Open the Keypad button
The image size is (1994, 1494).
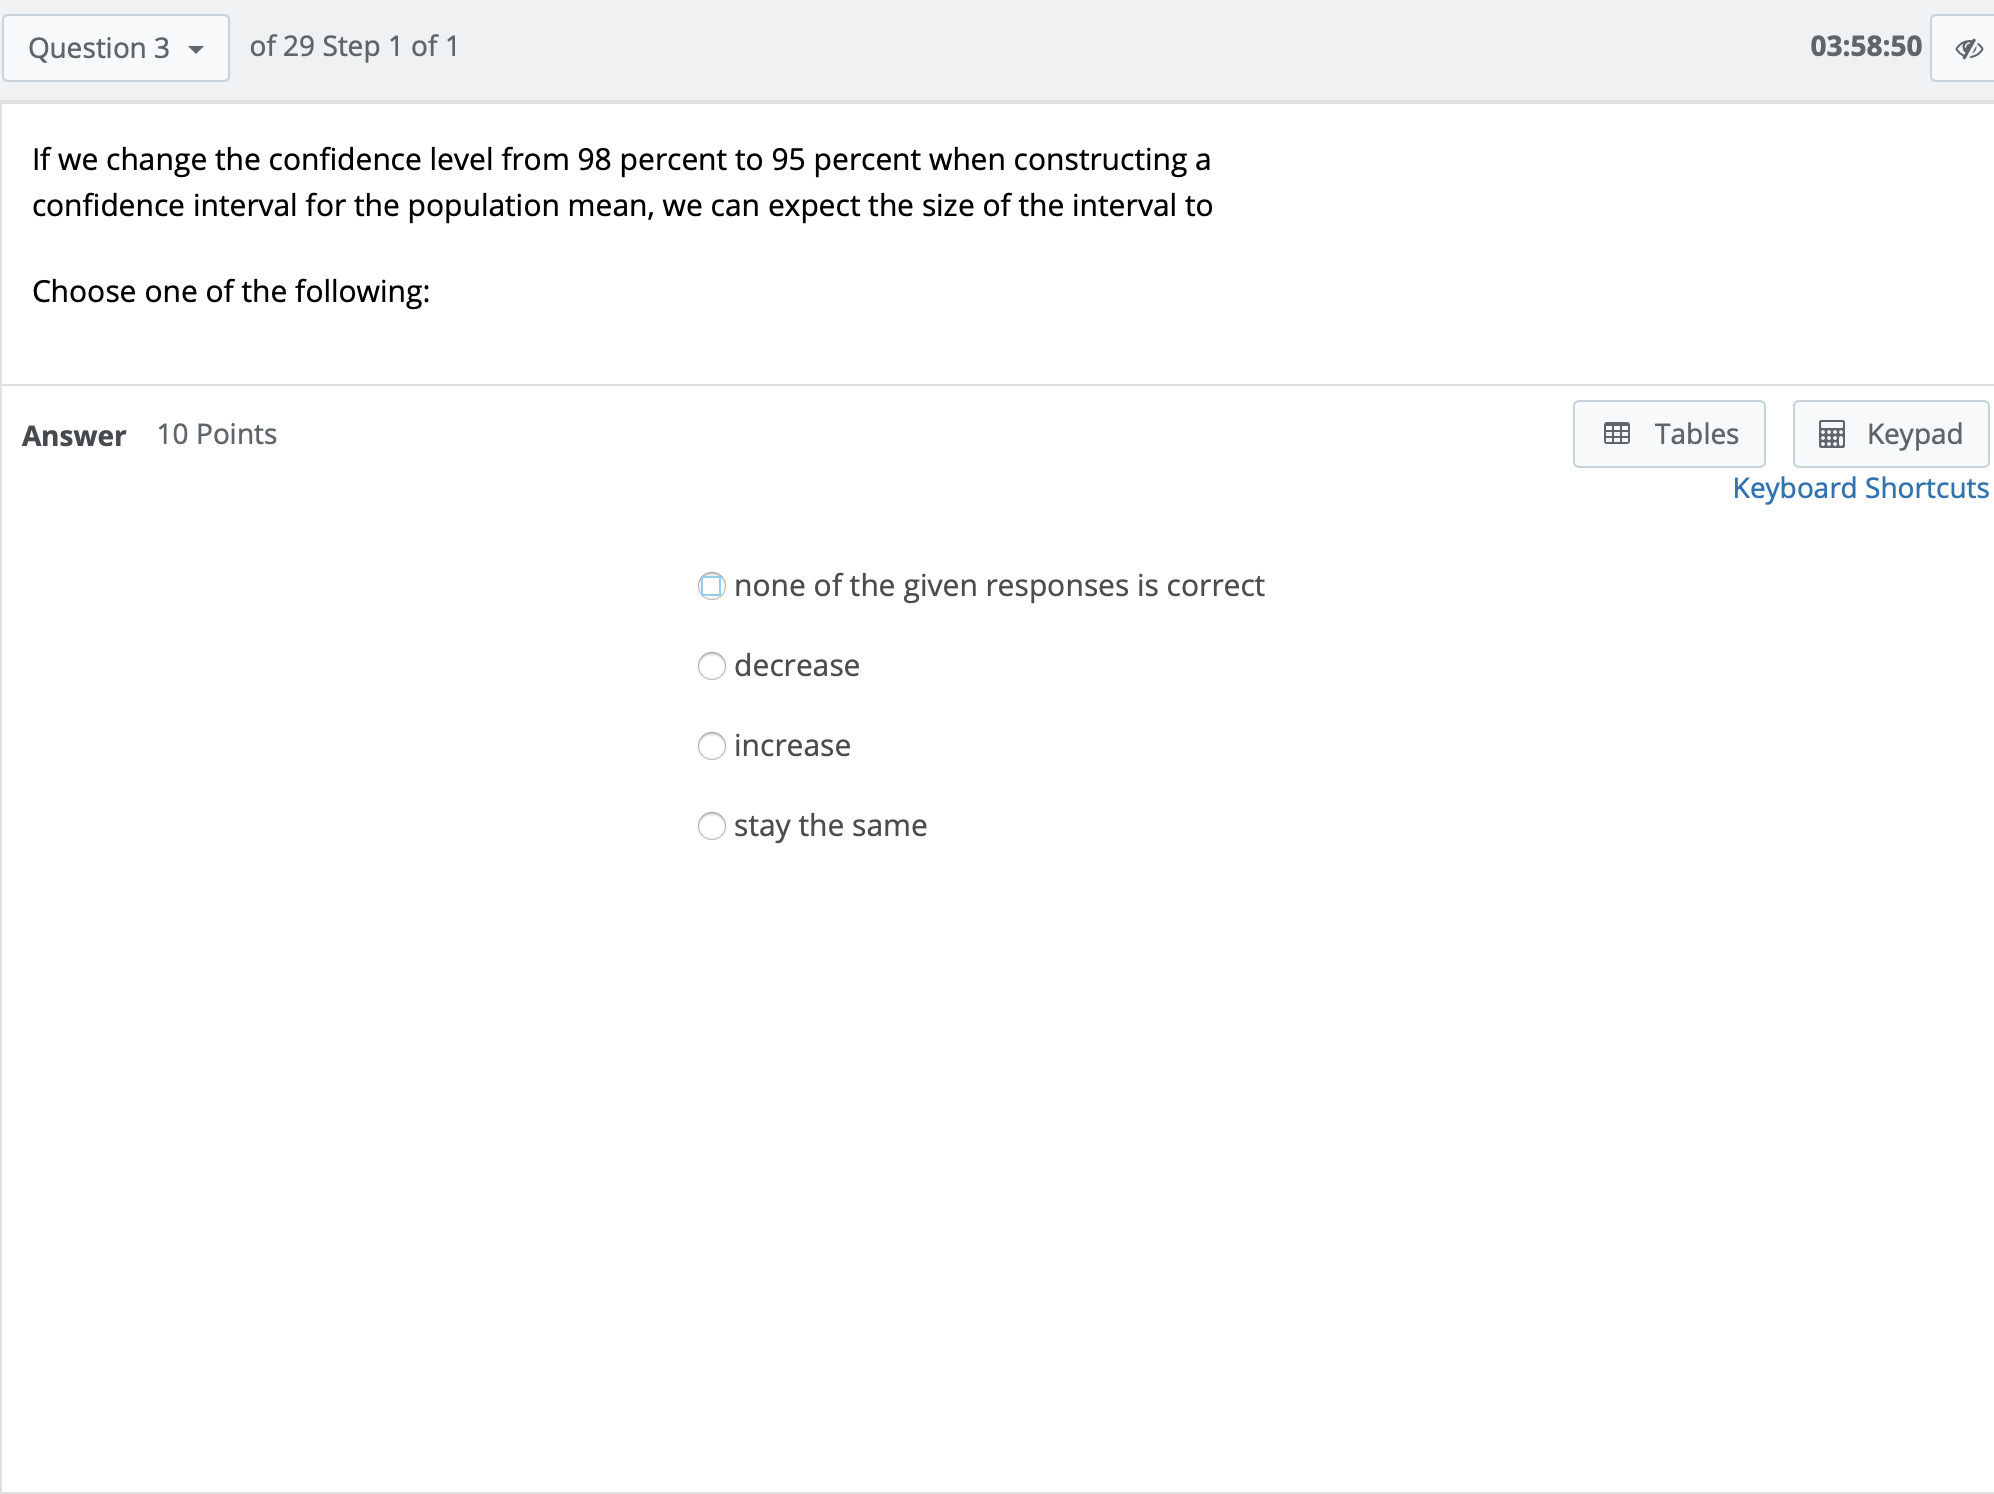1890,434
